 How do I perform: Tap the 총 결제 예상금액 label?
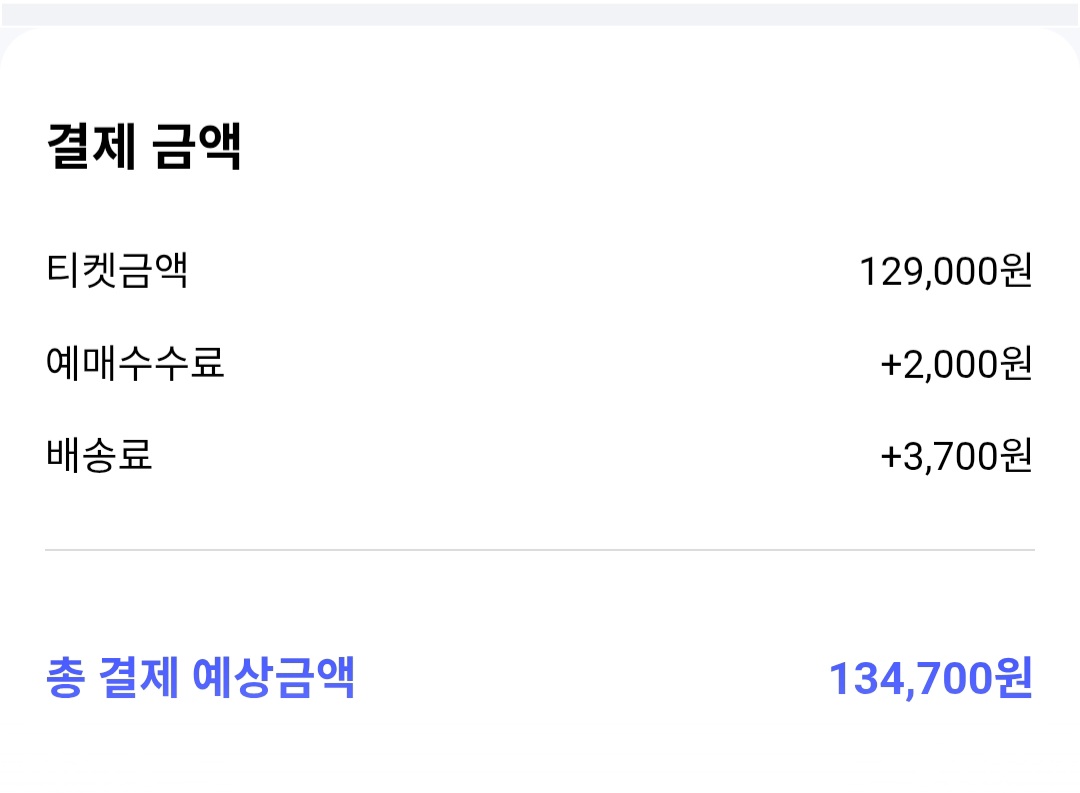coord(200,679)
